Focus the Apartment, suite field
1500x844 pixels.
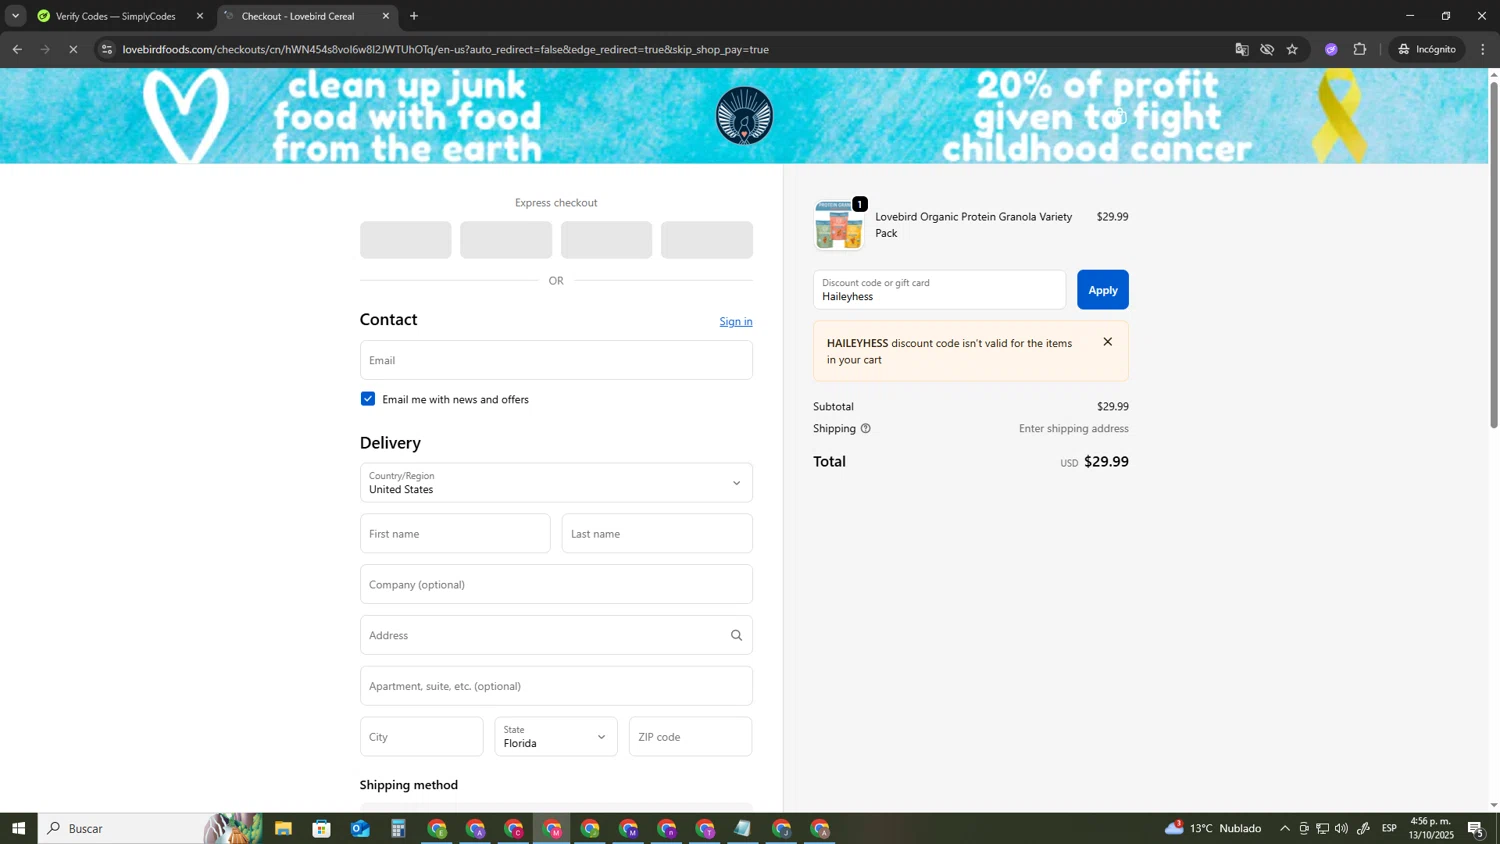point(556,686)
